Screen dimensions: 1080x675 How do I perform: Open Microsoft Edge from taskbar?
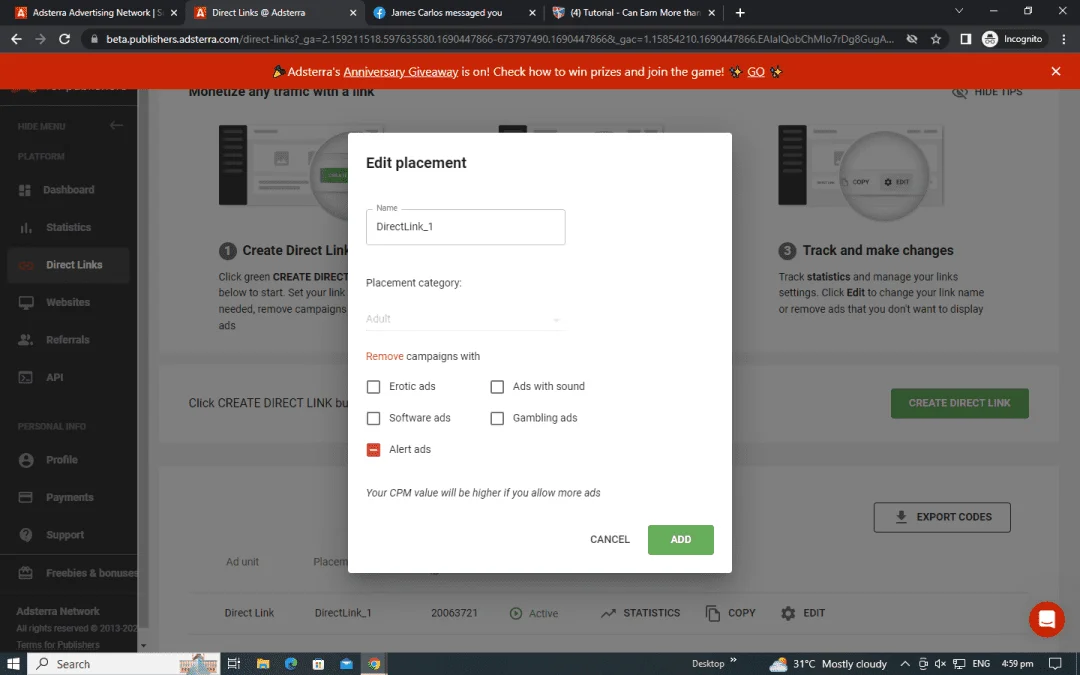(x=291, y=664)
